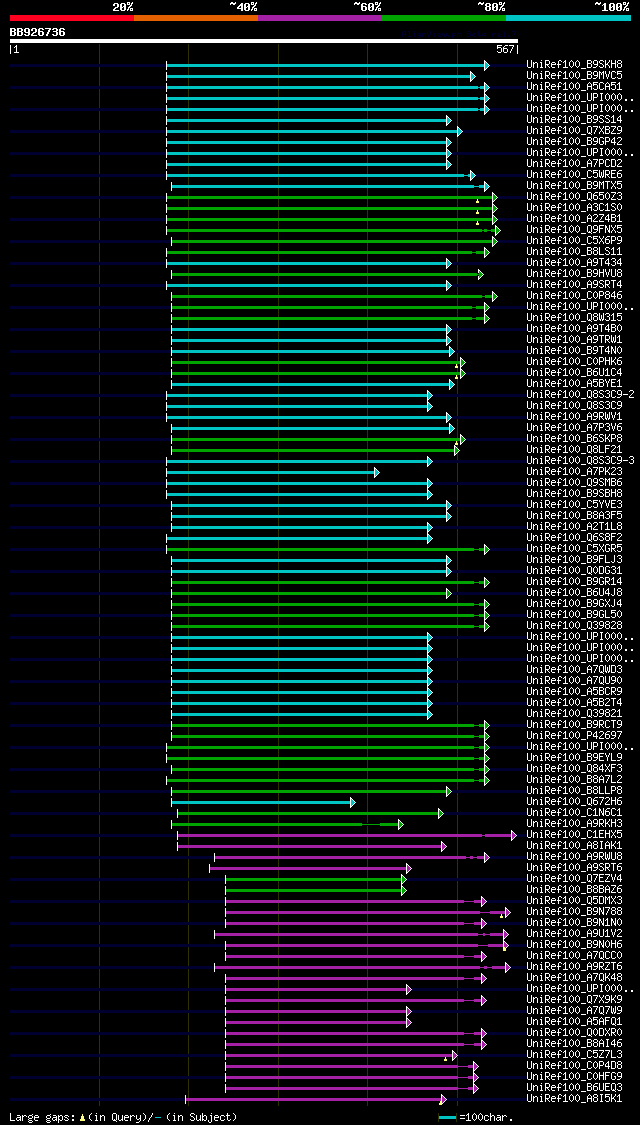Open the UniRef100_Q7EZV4 entry
This screenshot has height=1125, width=640.
pyautogui.click(x=574, y=879)
